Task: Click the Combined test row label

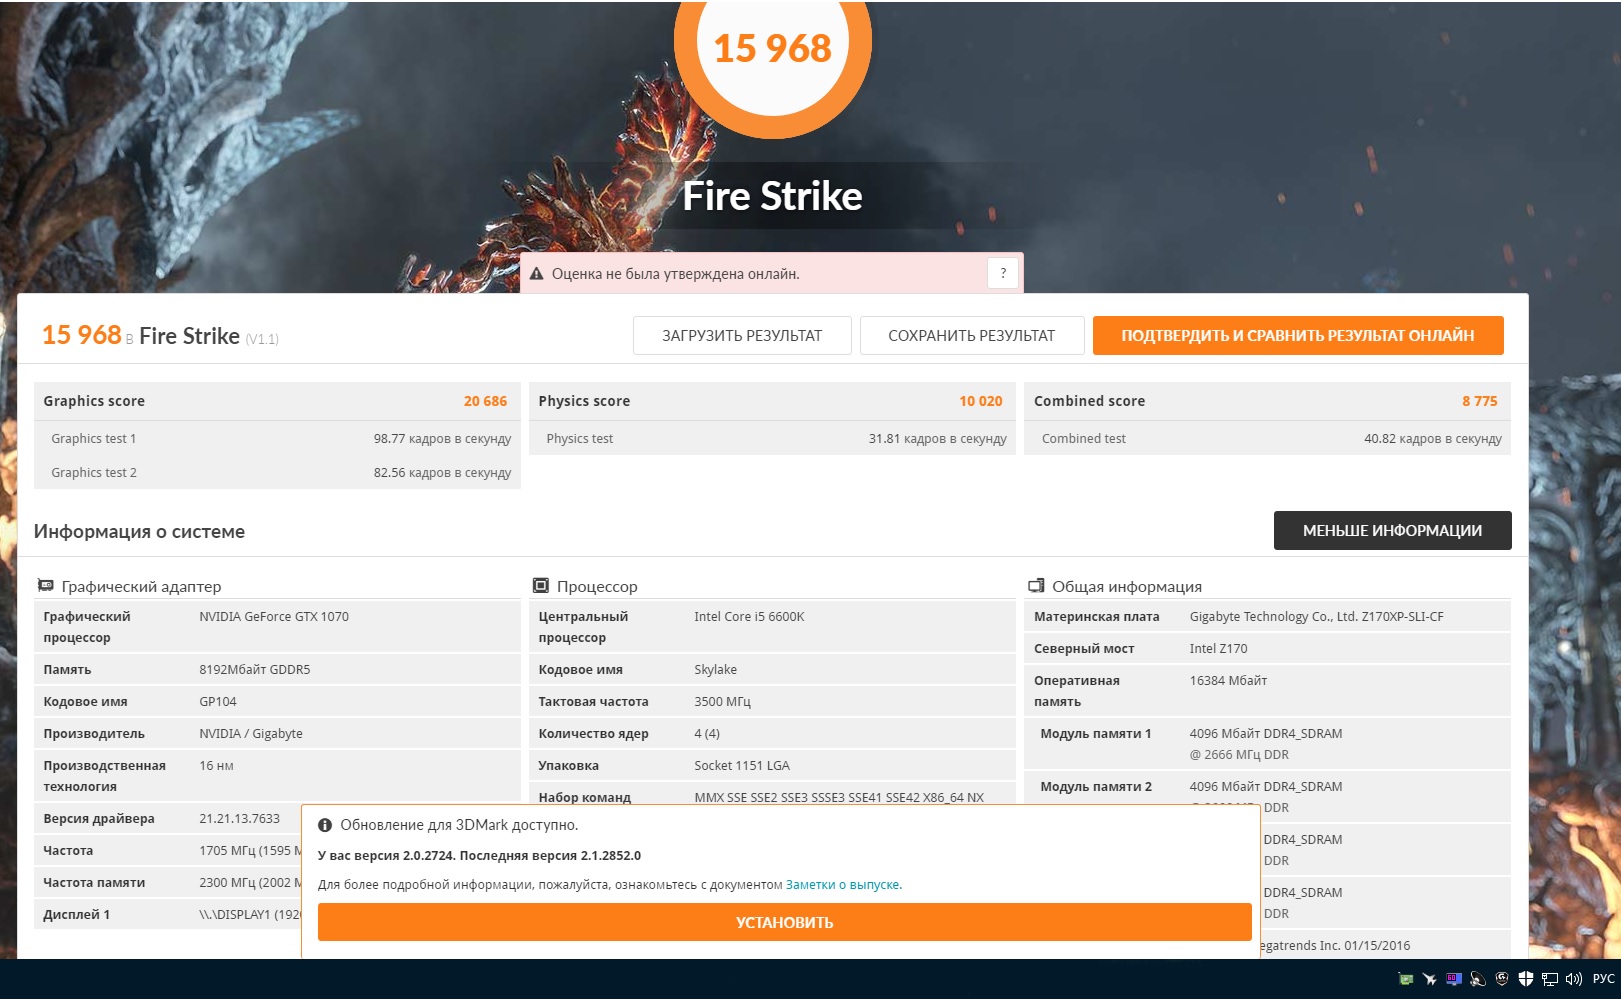Action: point(1084,438)
